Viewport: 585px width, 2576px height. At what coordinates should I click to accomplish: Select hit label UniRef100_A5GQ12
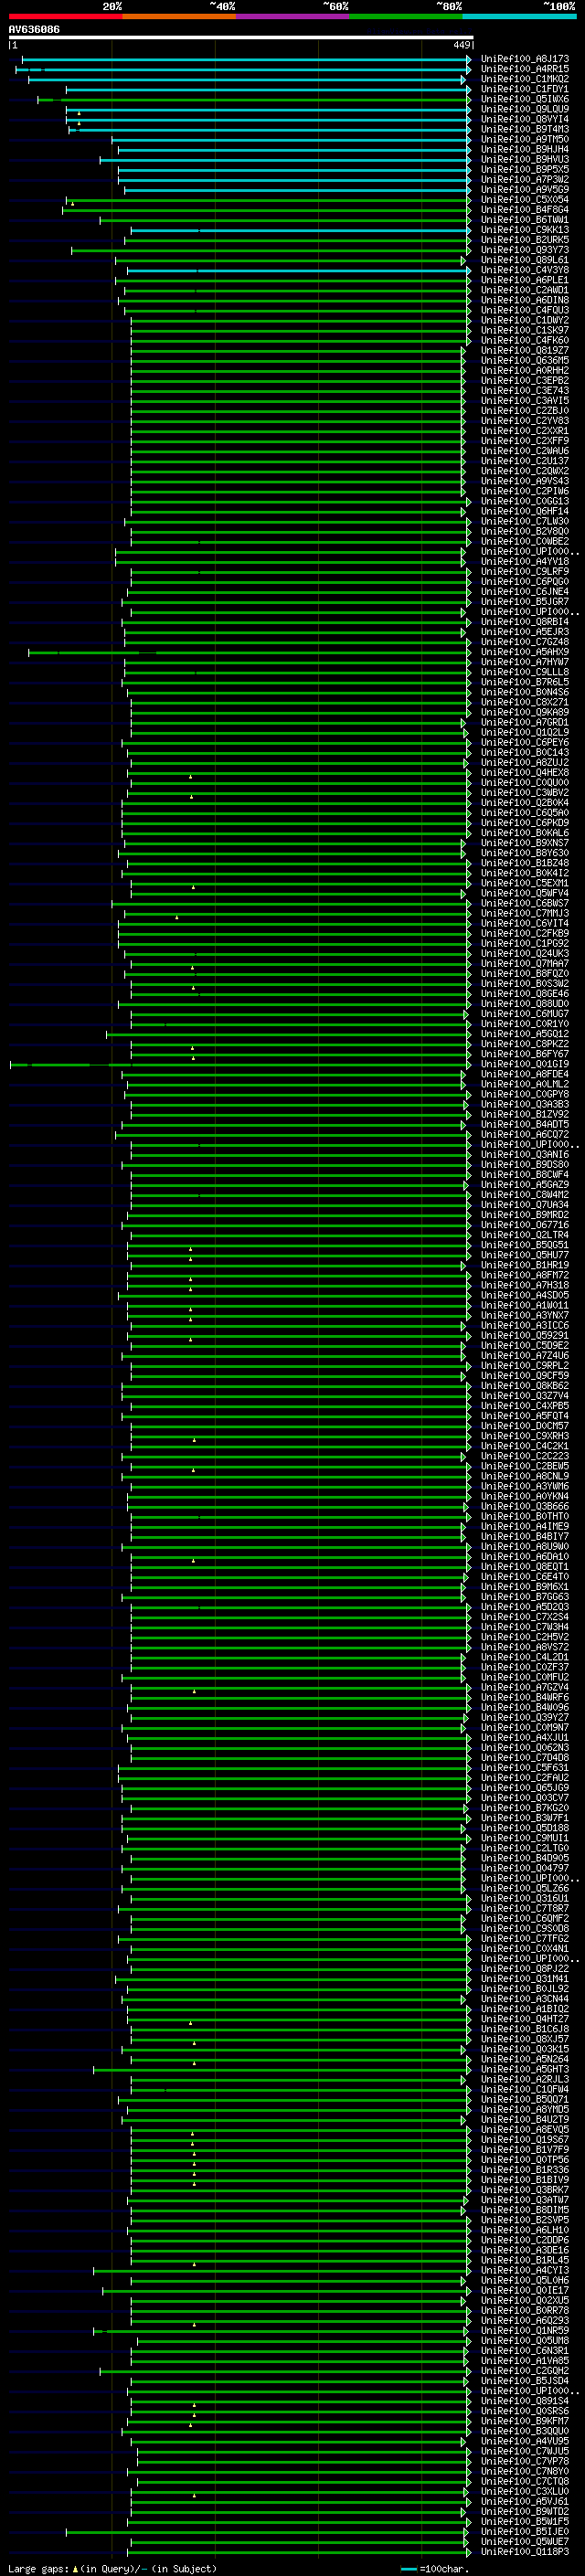[524, 1034]
